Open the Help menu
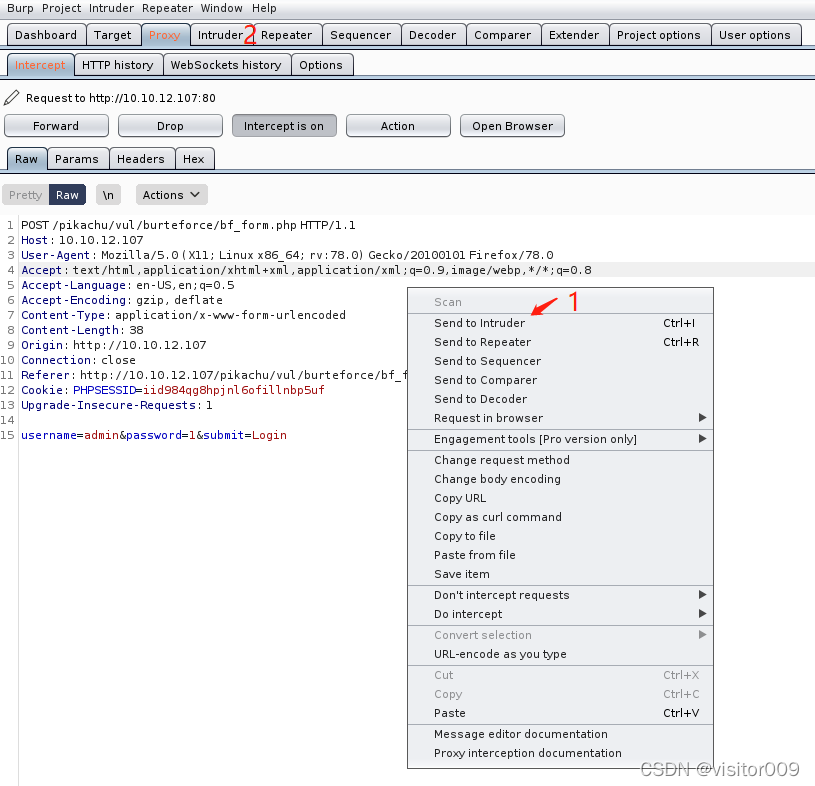Image resolution: width=815 pixels, height=786 pixels. point(264,8)
